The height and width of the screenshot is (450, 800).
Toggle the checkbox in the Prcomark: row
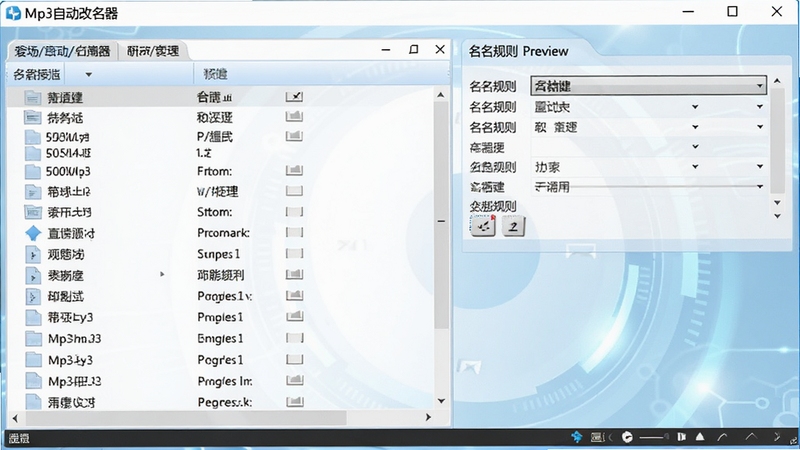[294, 232]
